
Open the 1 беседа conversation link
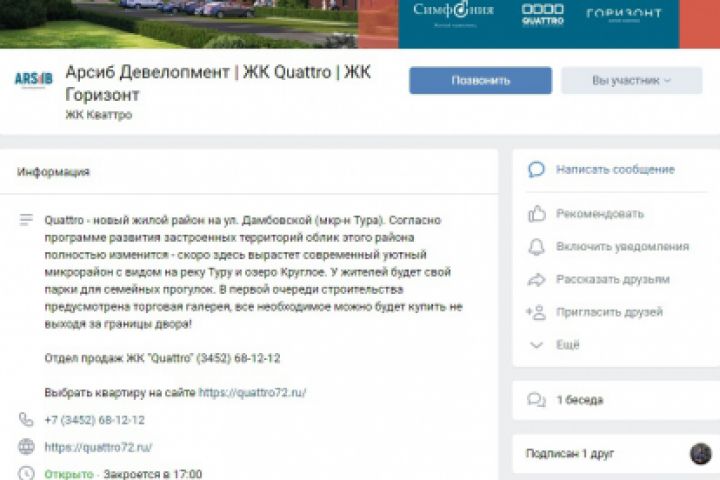(579, 400)
